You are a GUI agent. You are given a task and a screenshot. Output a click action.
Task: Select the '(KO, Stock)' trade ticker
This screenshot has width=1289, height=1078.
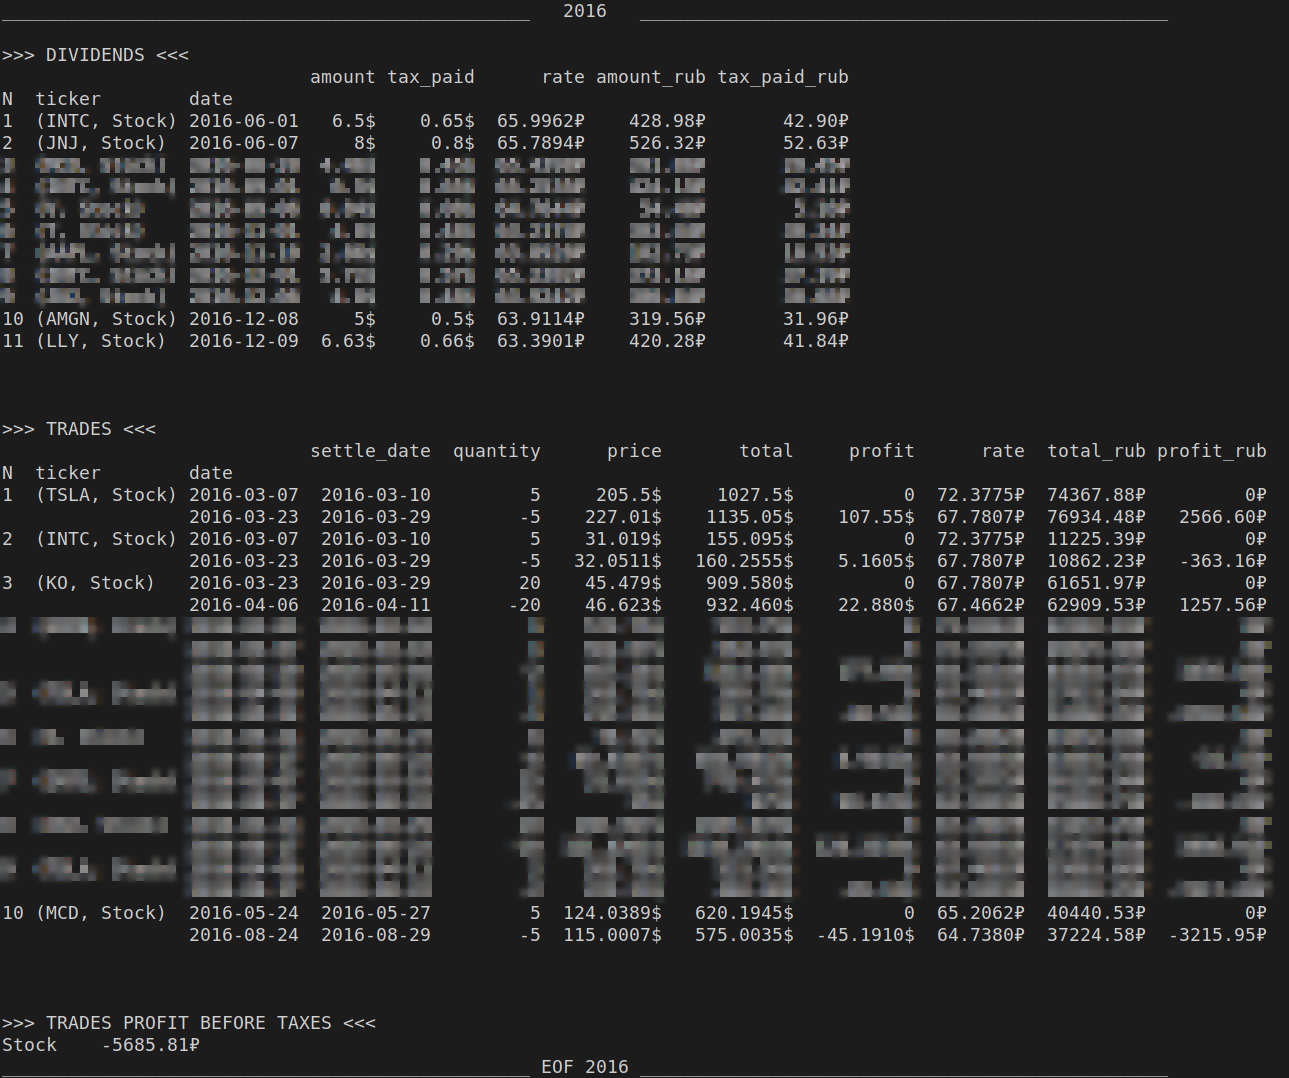coord(95,583)
